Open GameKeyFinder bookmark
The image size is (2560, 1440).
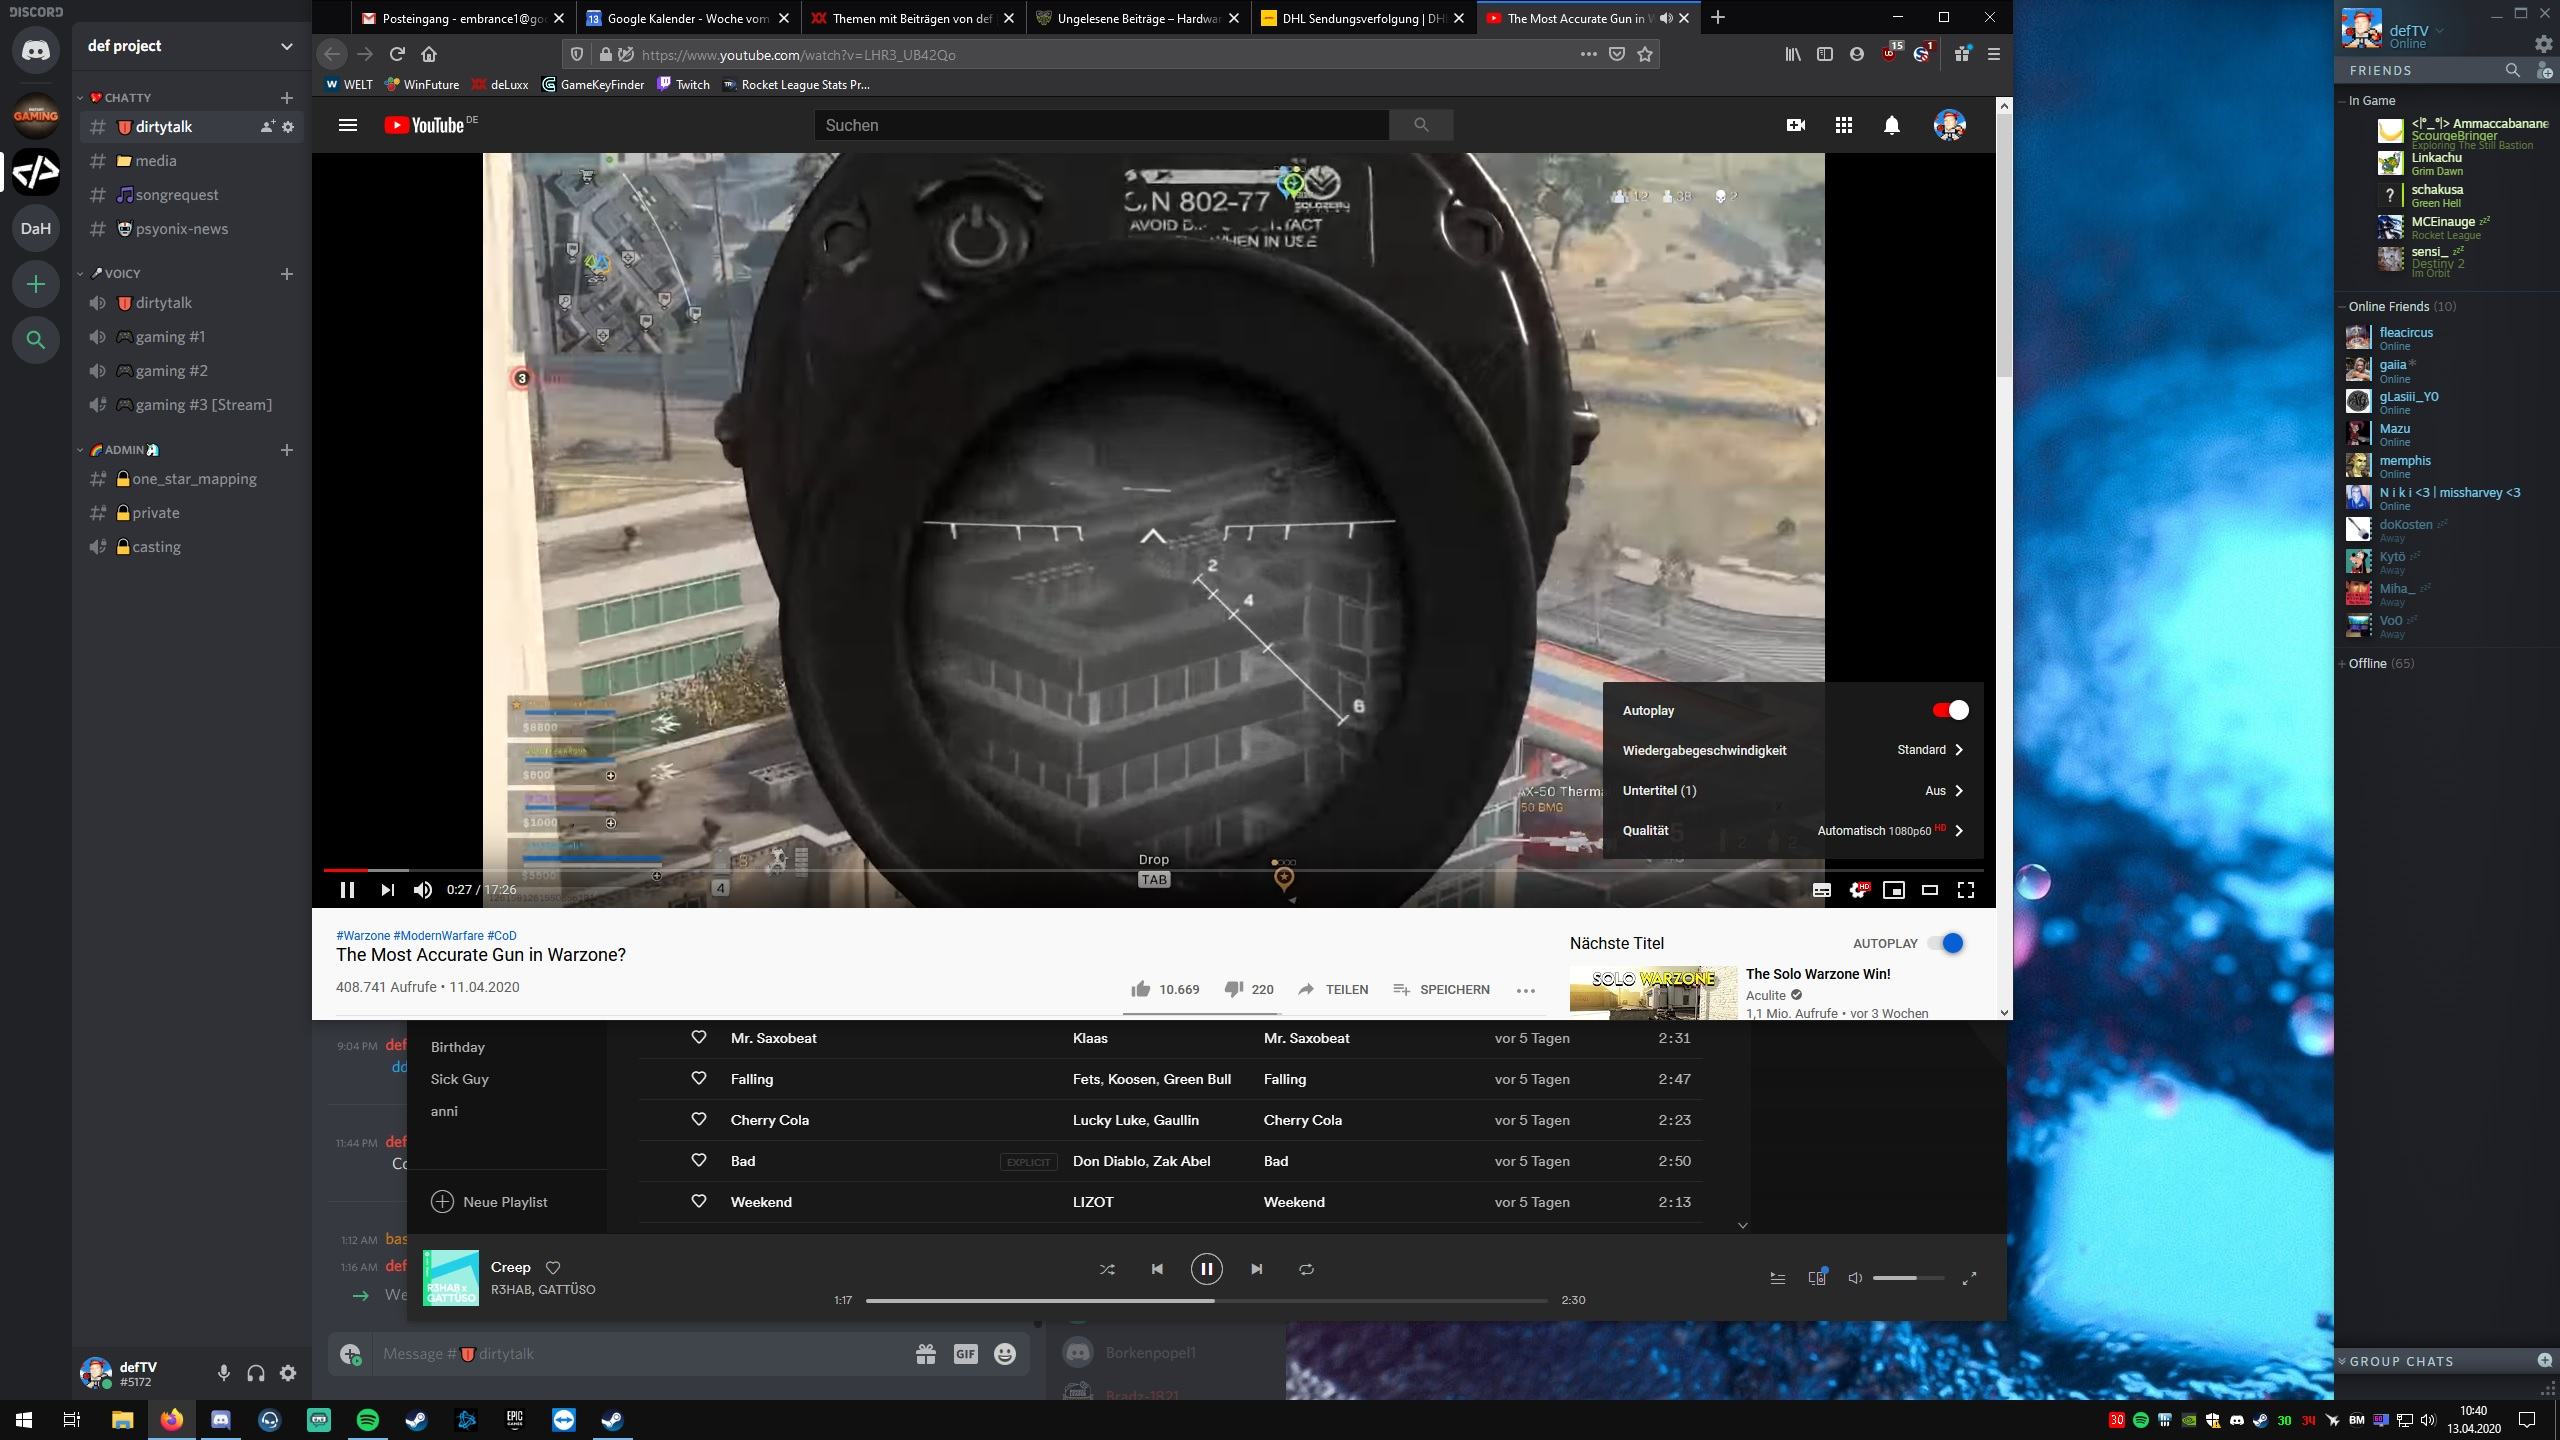(x=593, y=85)
